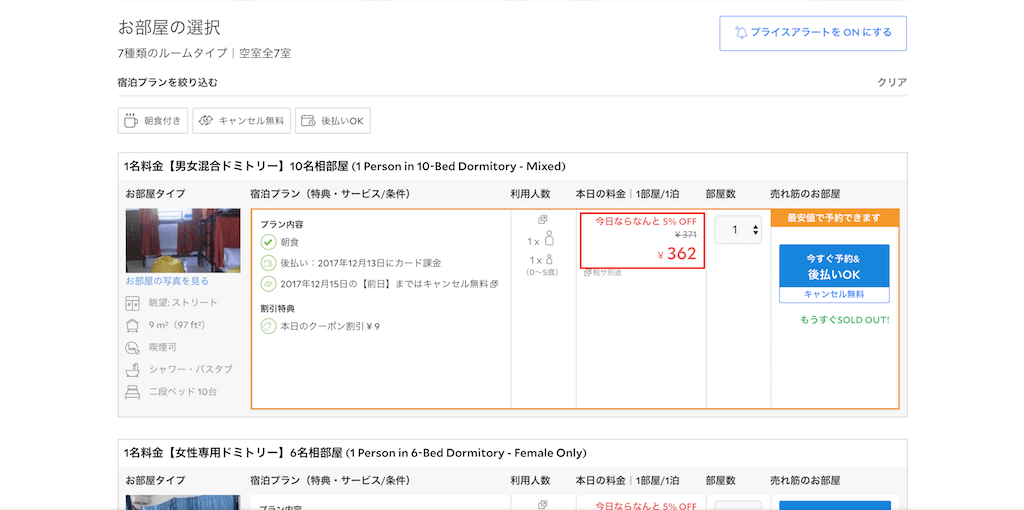Click the free-cancellation icon on the キャンセル無料 chip
Screen dimensions: 1024x510
tap(205, 121)
